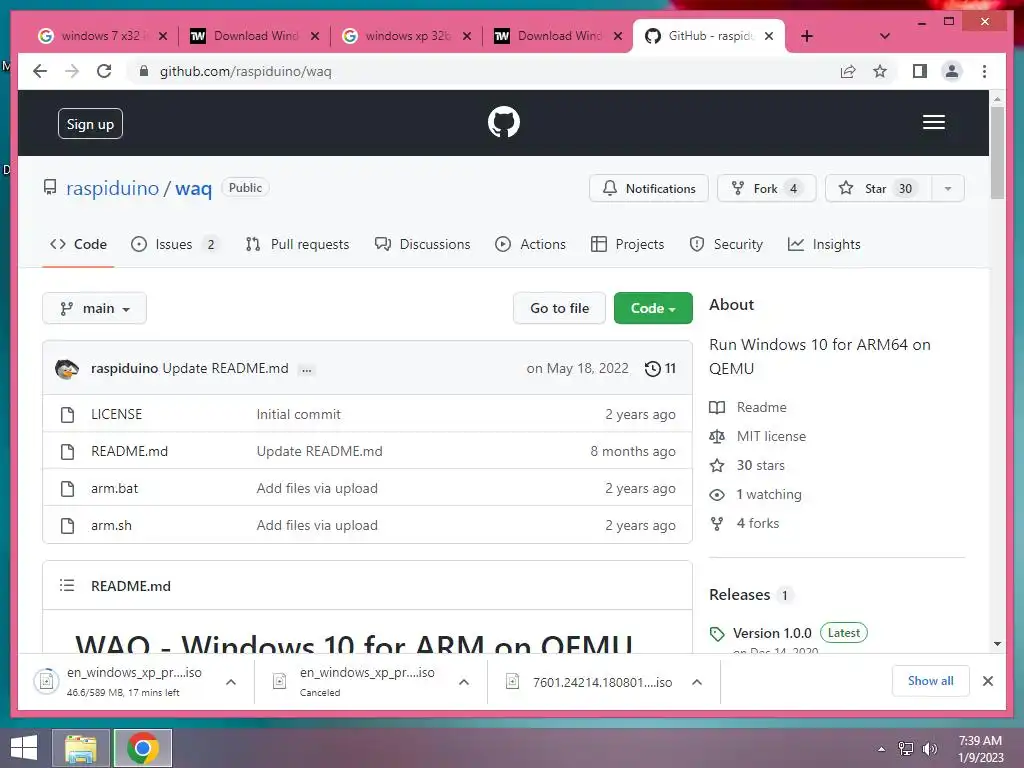Close the GitHub - raspiduino tab
The height and width of the screenshot is (768, 1024).
769,36
